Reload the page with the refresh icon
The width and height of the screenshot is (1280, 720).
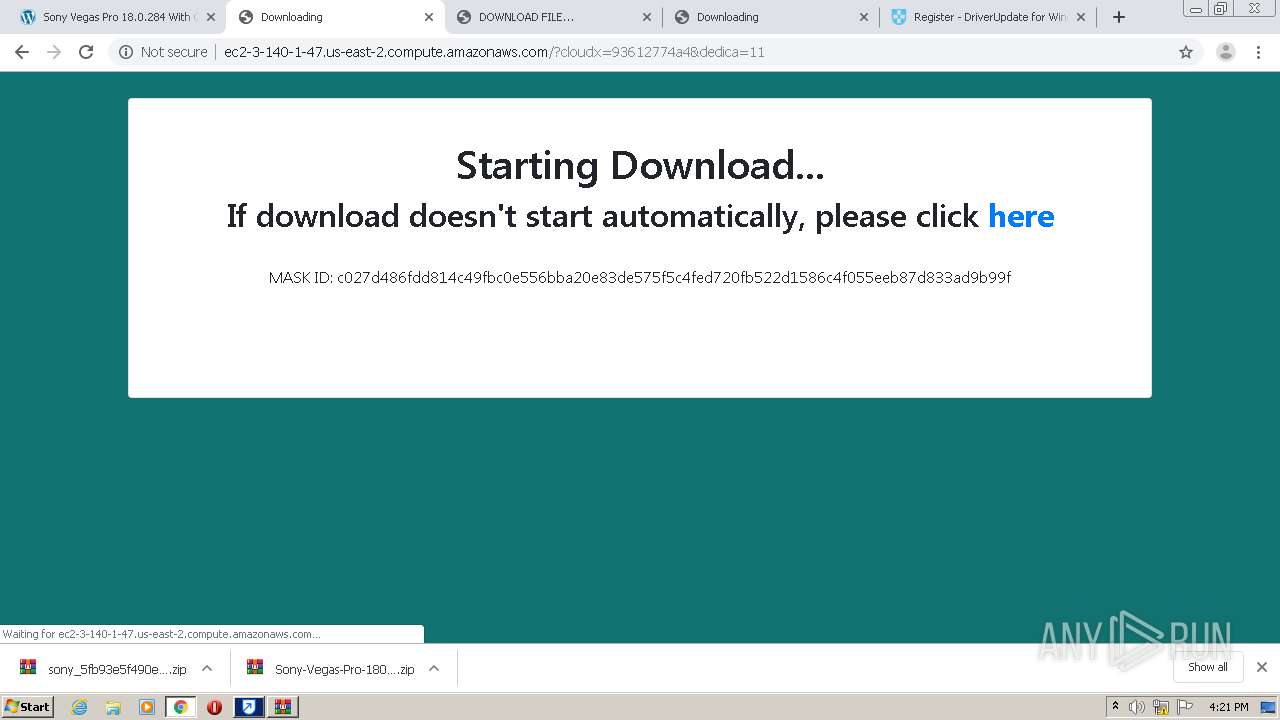(86, 52)
